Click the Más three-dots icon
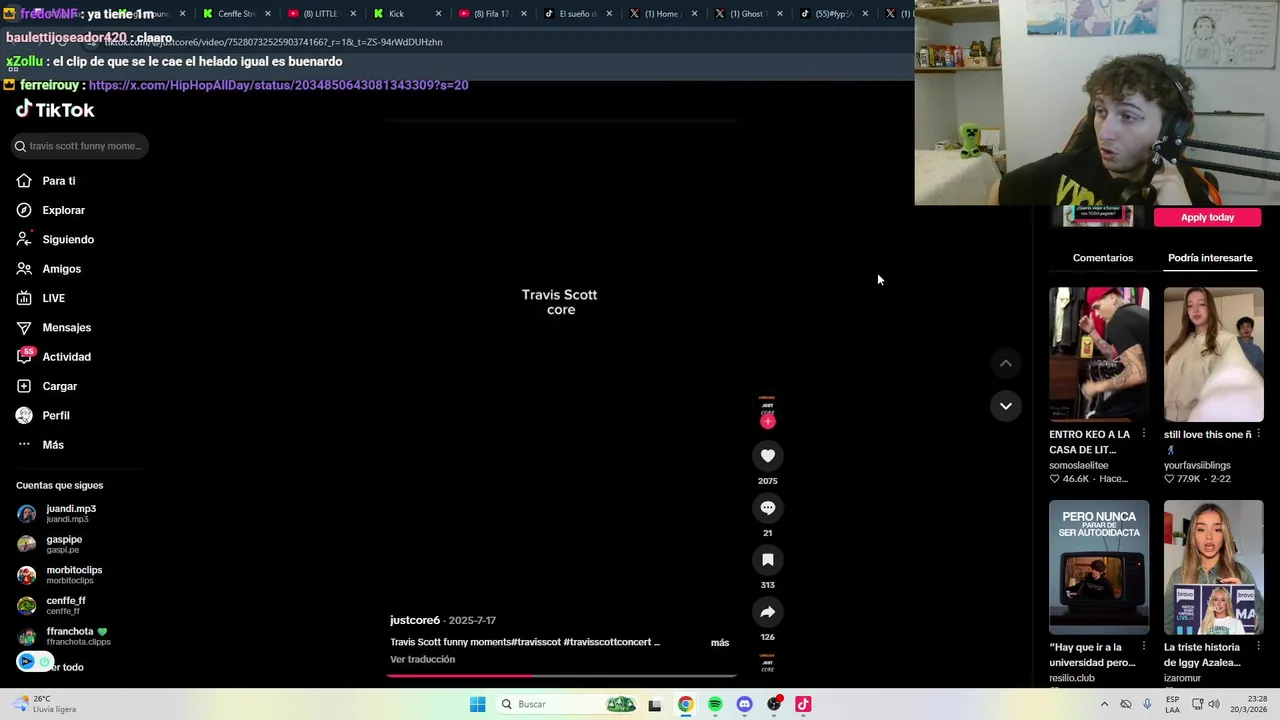Image resolution: width=1280 pixels, height=720 pixels. [x=24, y=445]
